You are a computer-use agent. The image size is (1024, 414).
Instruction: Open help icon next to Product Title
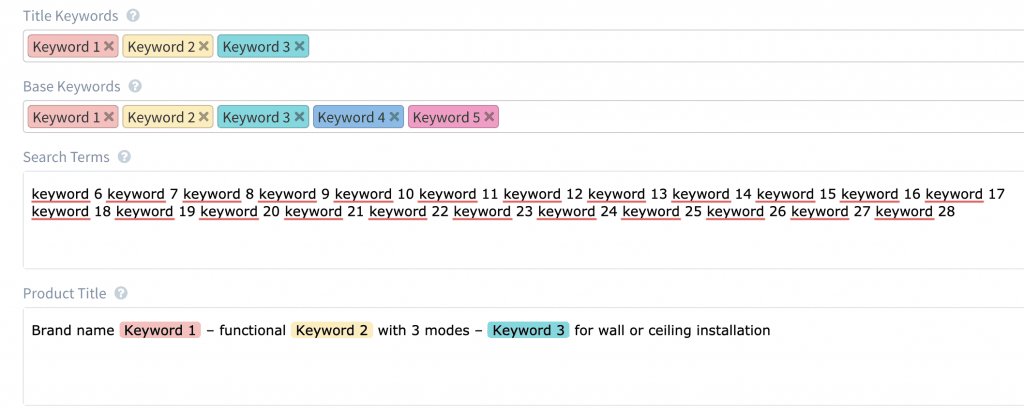coord(121,294)
